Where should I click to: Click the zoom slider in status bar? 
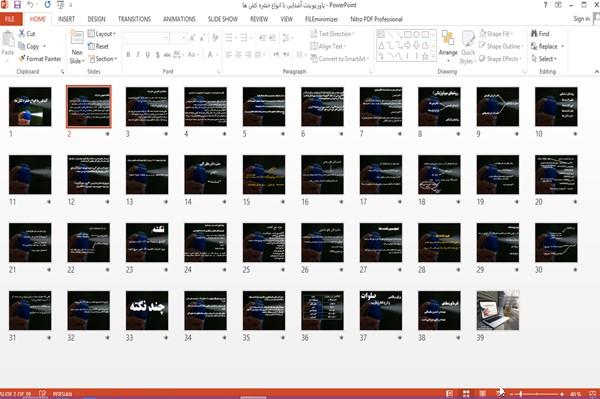pyautogui.click(x=536, y=394)
